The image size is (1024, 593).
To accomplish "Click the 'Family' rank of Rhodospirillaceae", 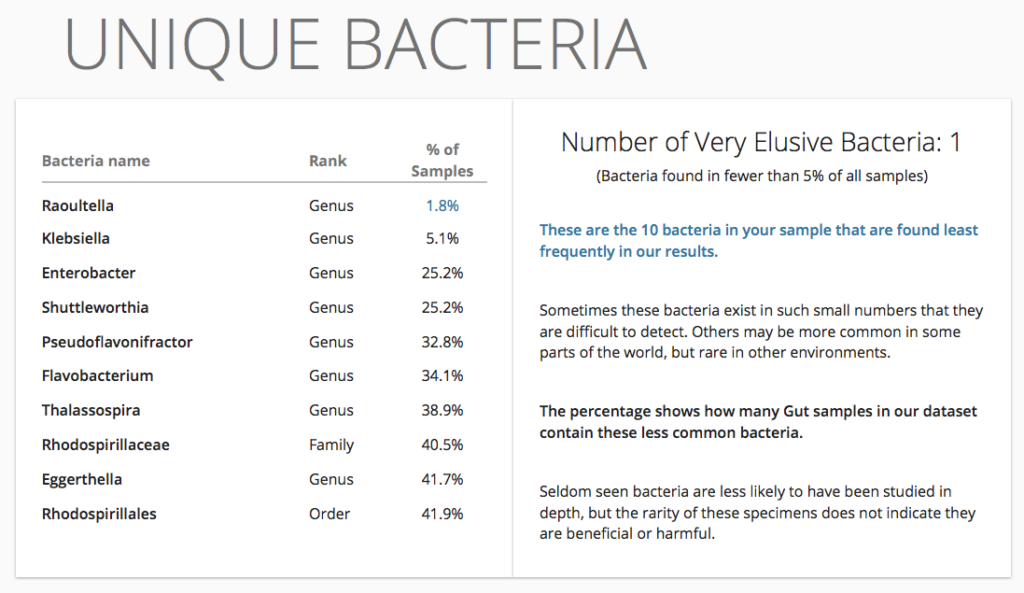I will click(331, 445).
